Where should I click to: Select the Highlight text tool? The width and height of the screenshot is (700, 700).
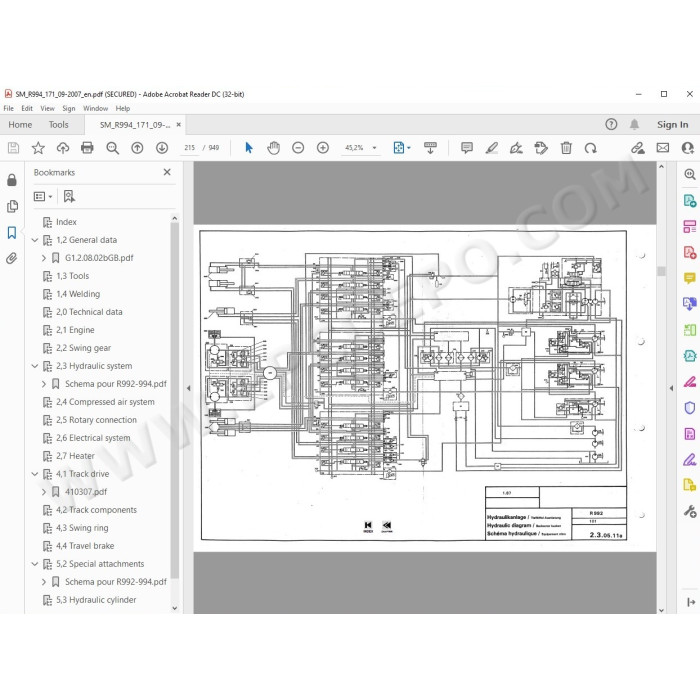[x=492, y=148]
